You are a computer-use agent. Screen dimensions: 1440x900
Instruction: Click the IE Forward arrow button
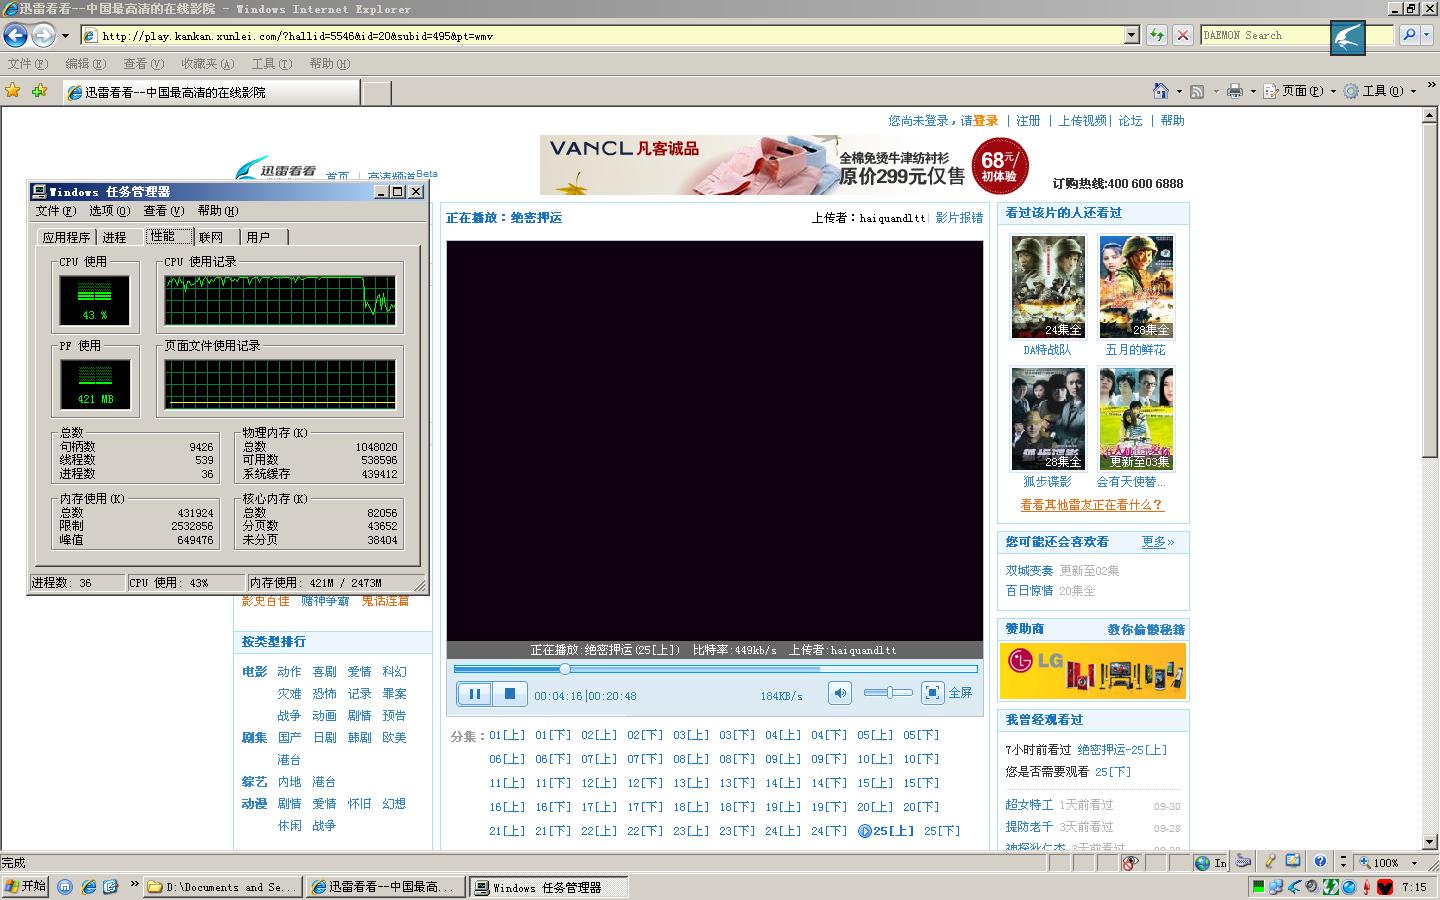pyautogui.click(x=43, y=36)
